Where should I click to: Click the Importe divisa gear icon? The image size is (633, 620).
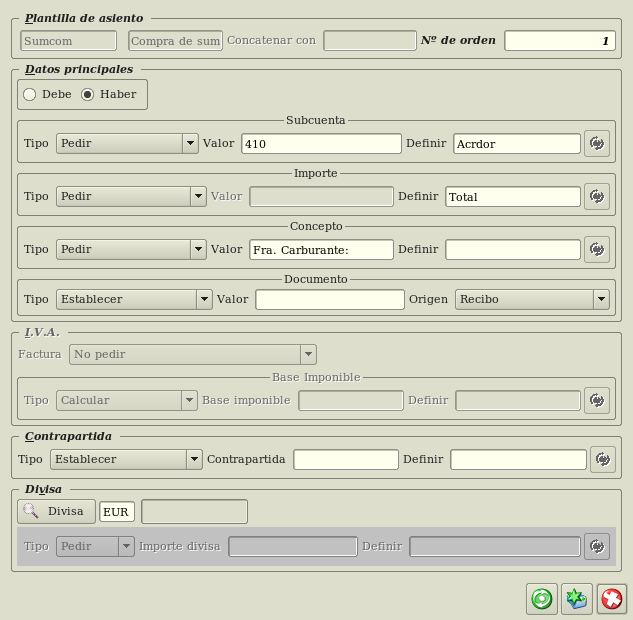coord(597,546)
